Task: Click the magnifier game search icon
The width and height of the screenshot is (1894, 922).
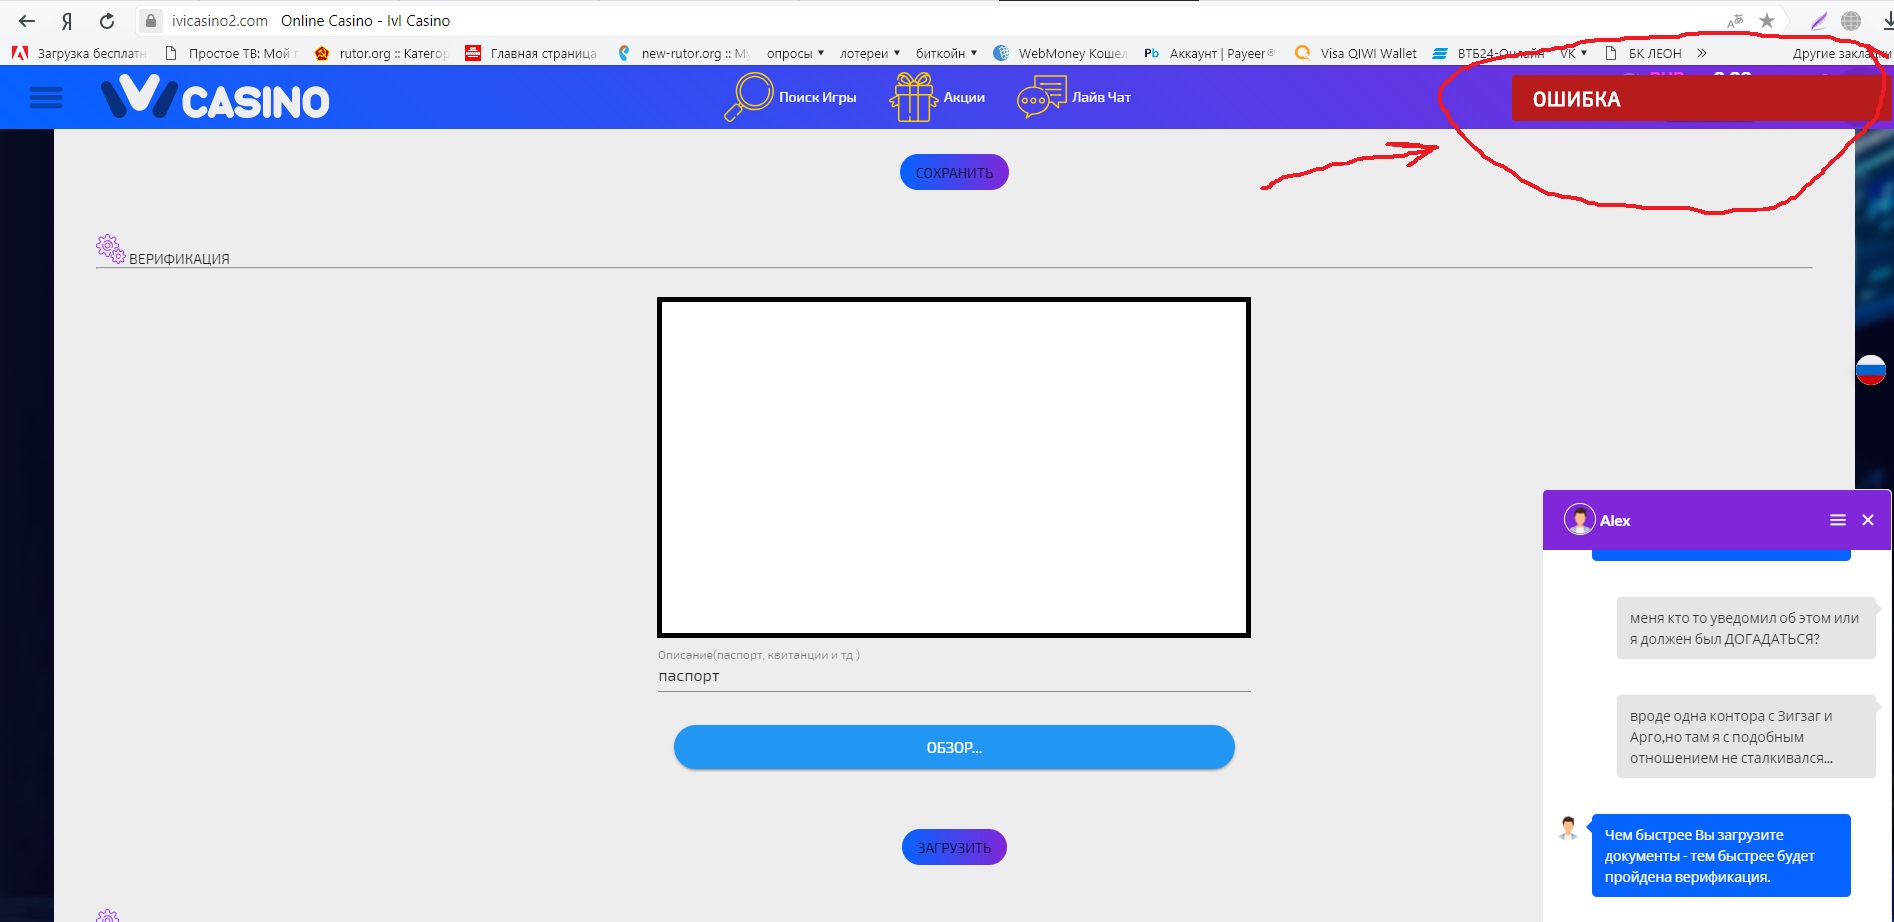Action: (x=748, y=97)
